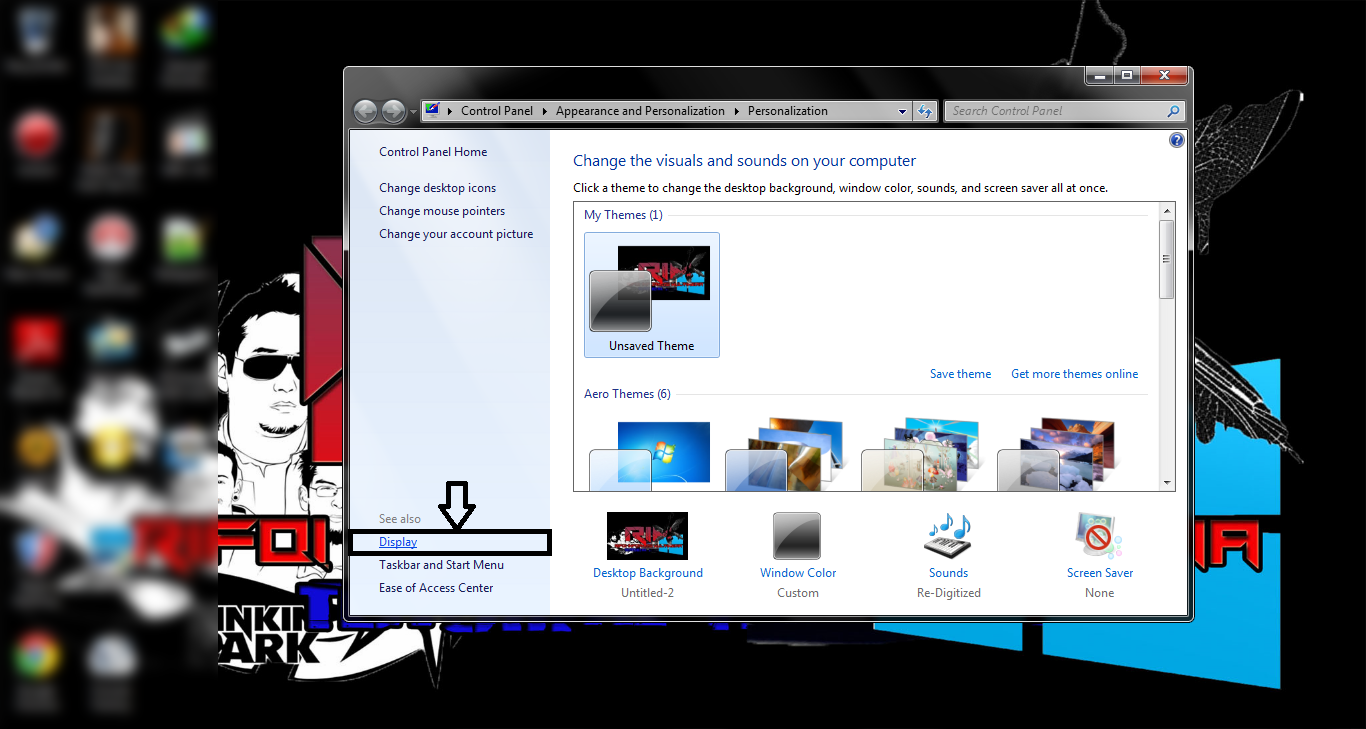Click the Control Panel icon in address bar

click(432, 111)
